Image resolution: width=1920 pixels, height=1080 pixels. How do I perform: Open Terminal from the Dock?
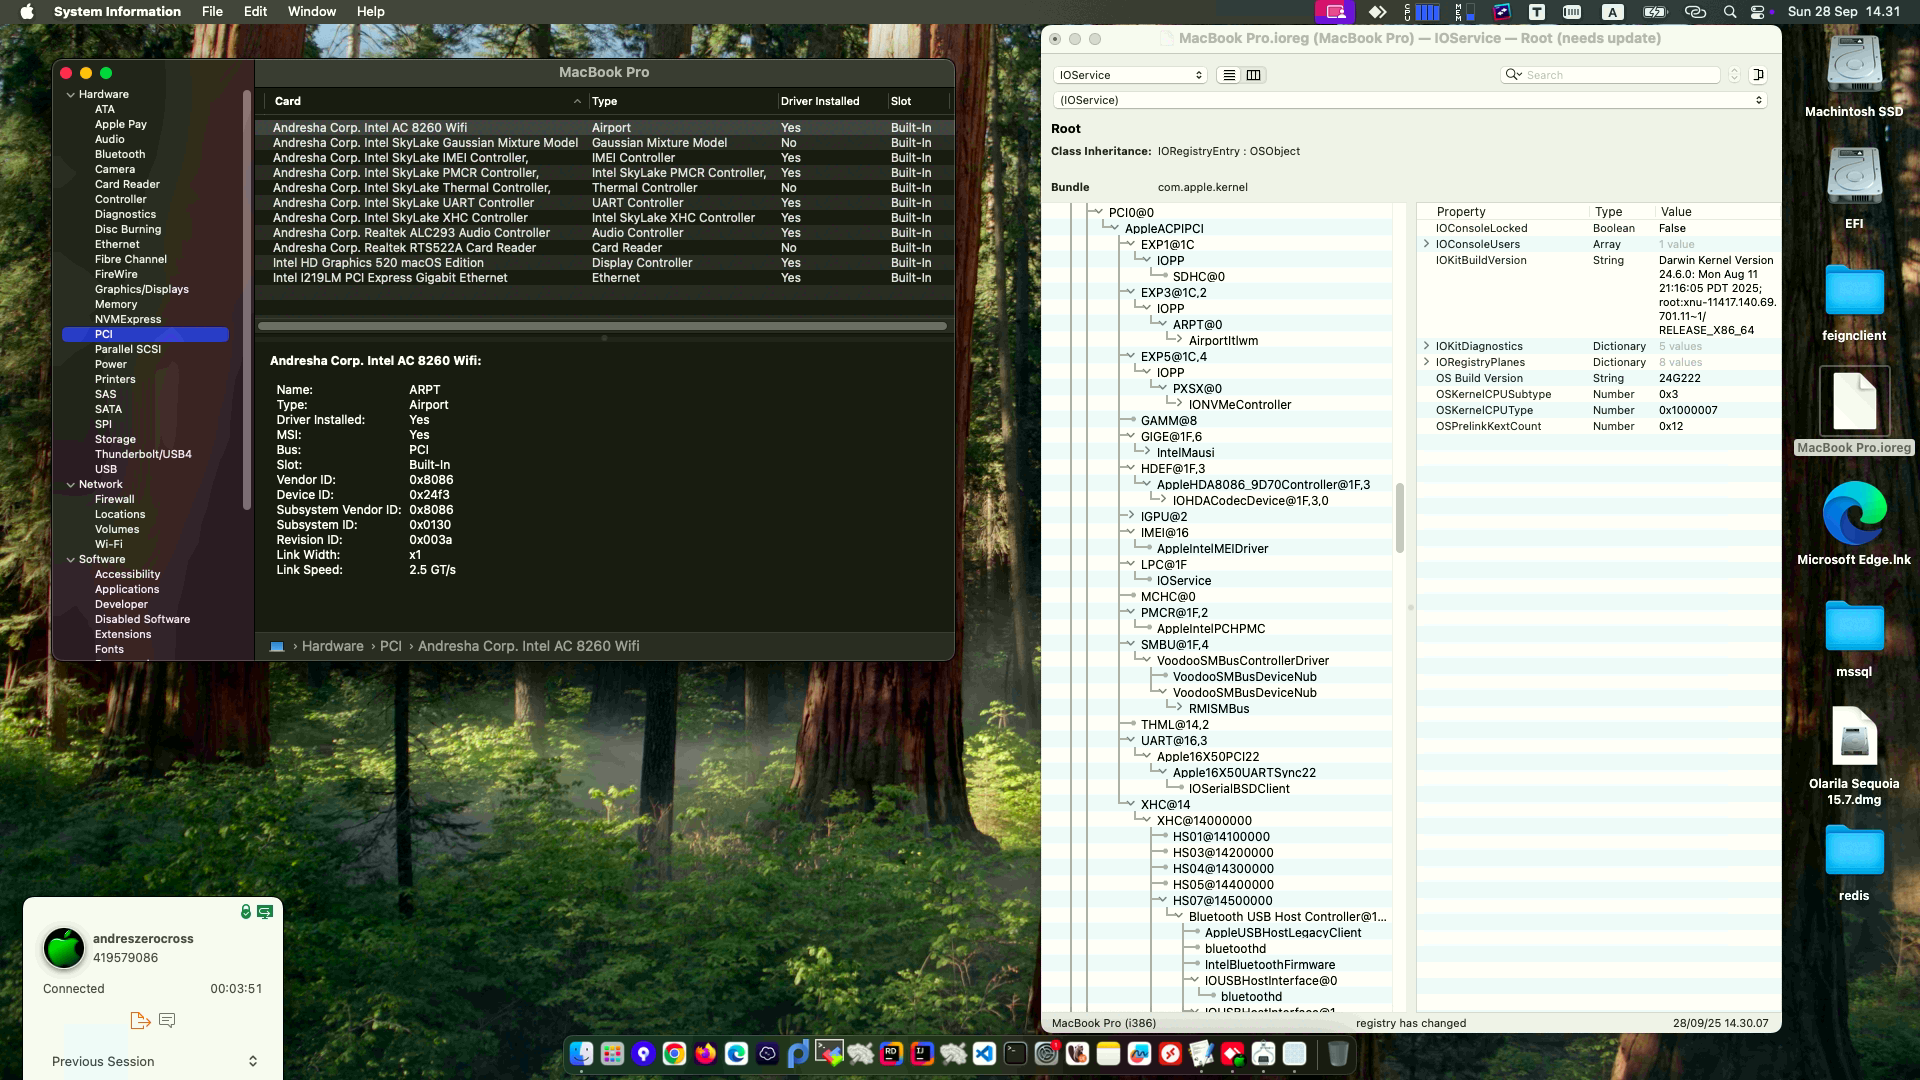[1015, 1053]
